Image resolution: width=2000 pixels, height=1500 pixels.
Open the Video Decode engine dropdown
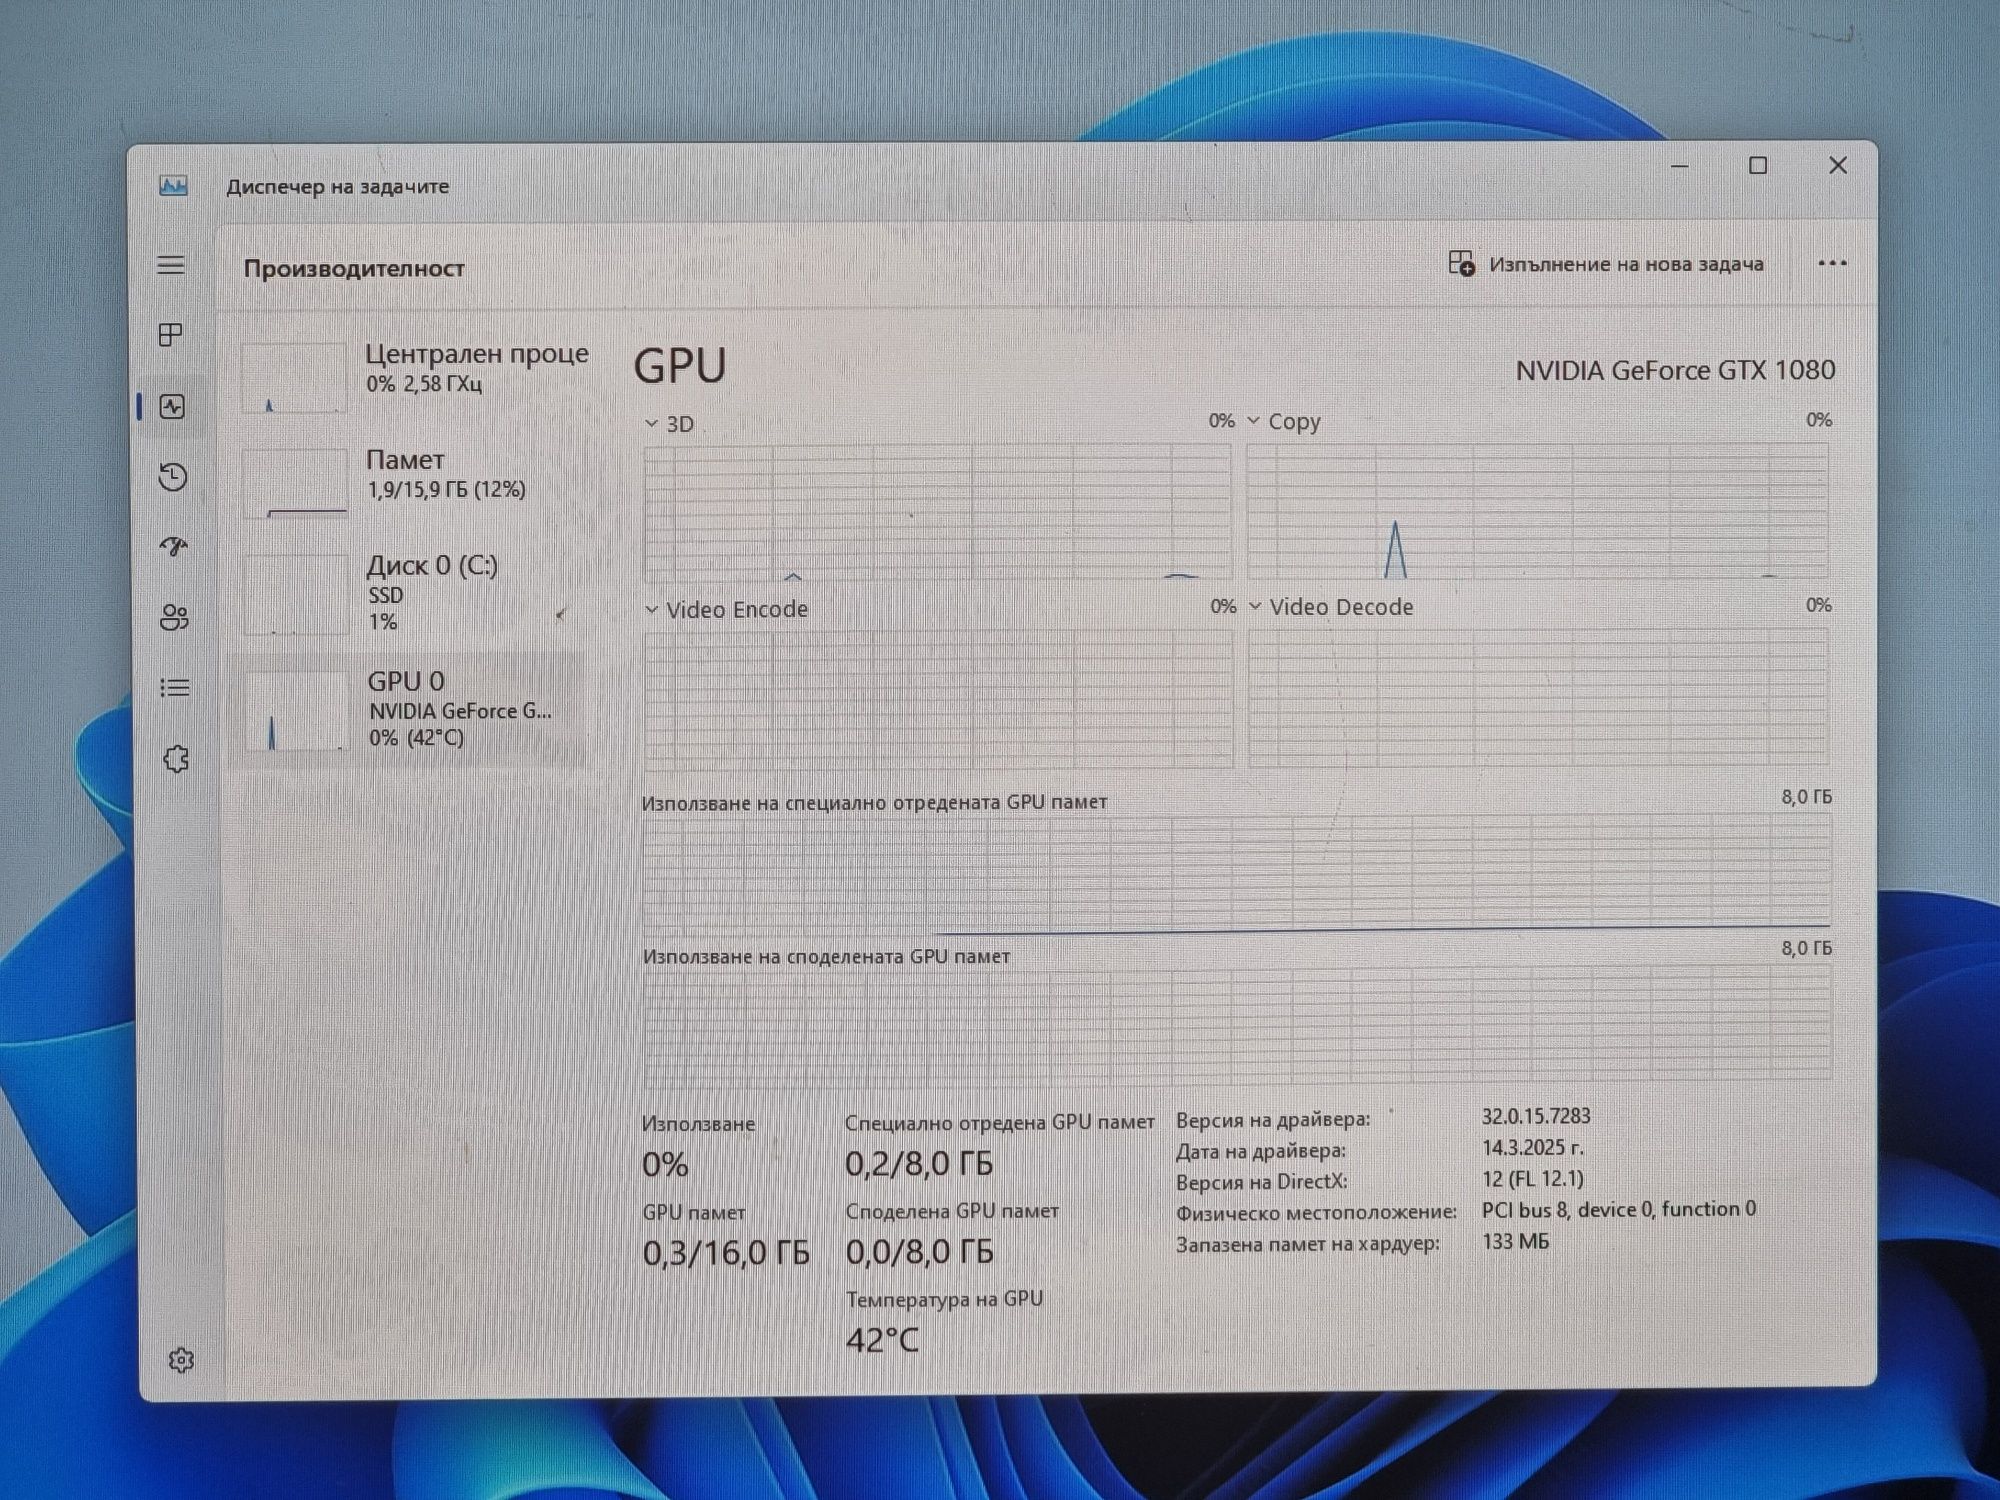1254,606
